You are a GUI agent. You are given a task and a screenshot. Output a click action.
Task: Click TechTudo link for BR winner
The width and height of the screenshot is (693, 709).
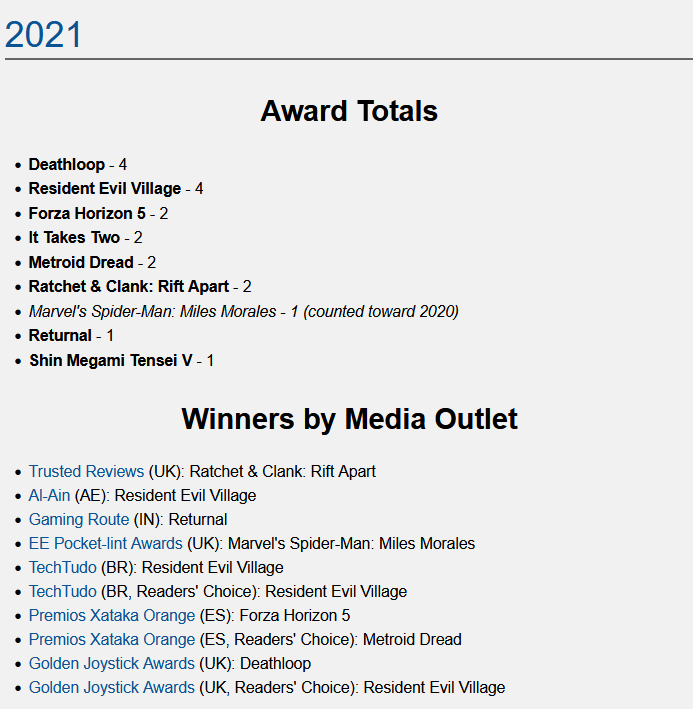(x=62, y=567)
